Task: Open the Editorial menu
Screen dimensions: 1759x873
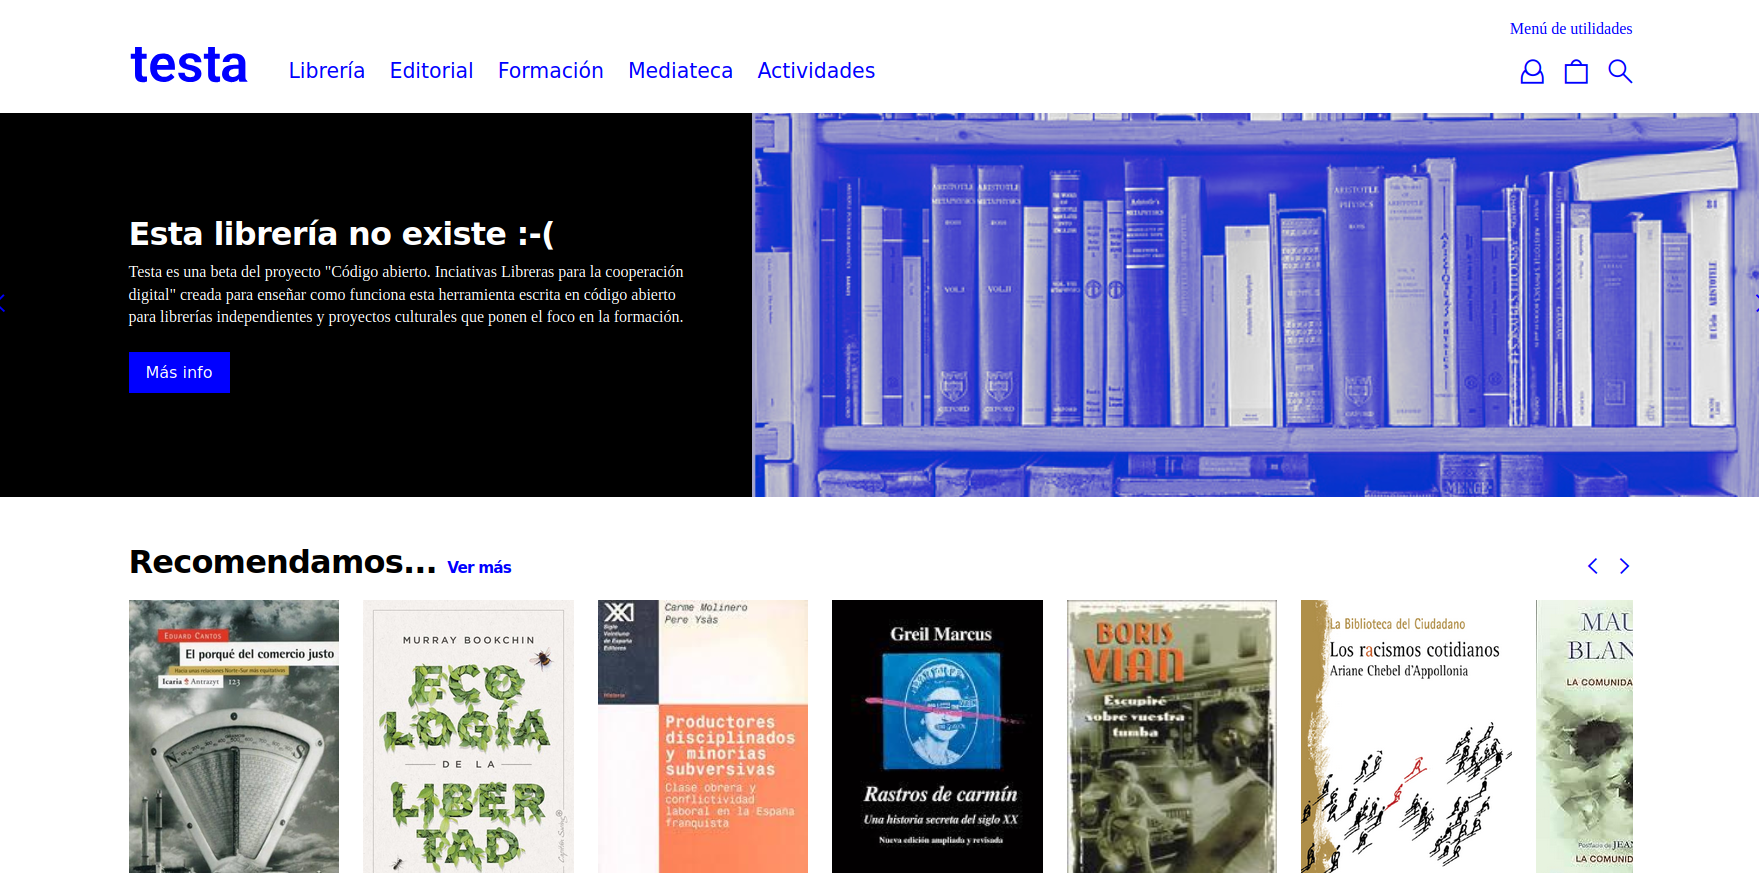Action: (431, 71)
